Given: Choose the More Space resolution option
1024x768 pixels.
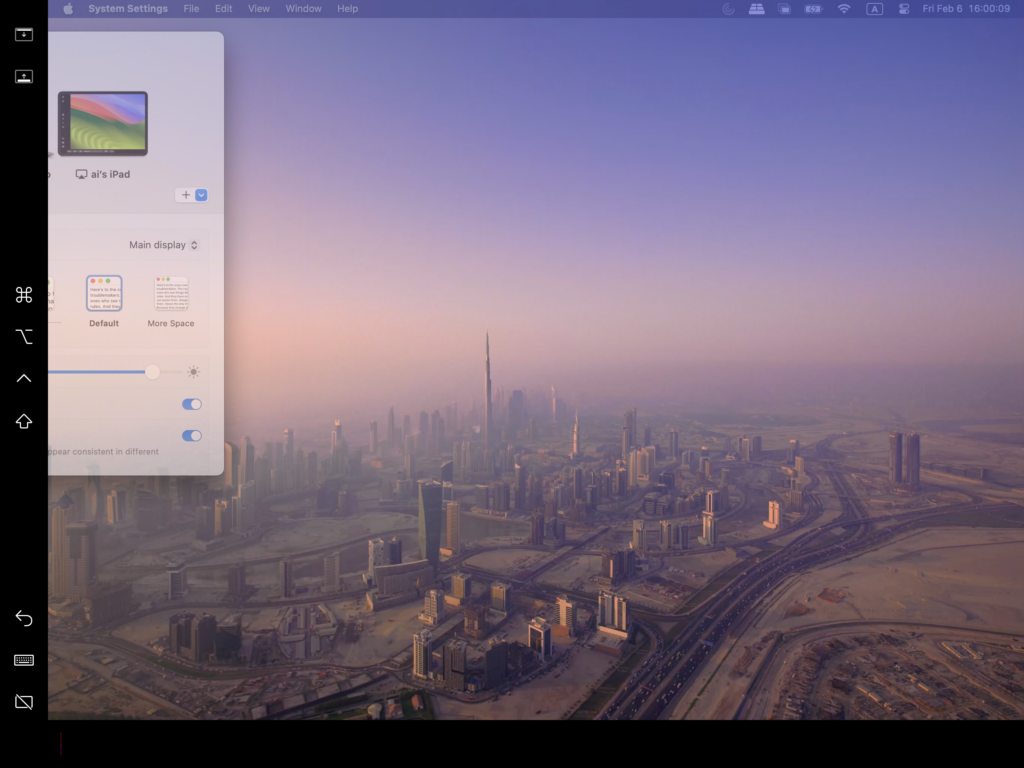Looking at the screenshot, I should pyautogui.click(x=171, y=294).
